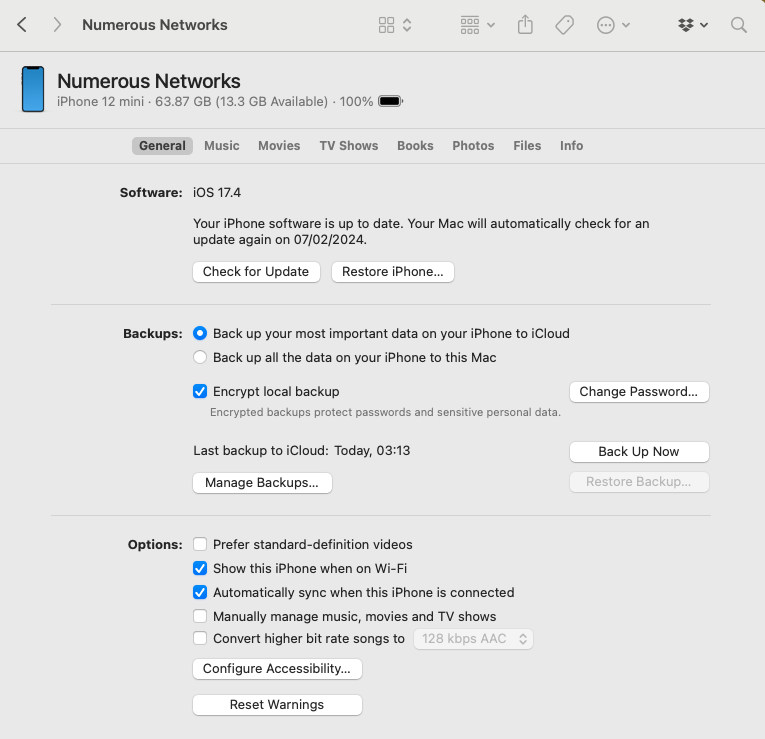
Task: Check Convert higher bit rate songs to
Action: point(200,638)
